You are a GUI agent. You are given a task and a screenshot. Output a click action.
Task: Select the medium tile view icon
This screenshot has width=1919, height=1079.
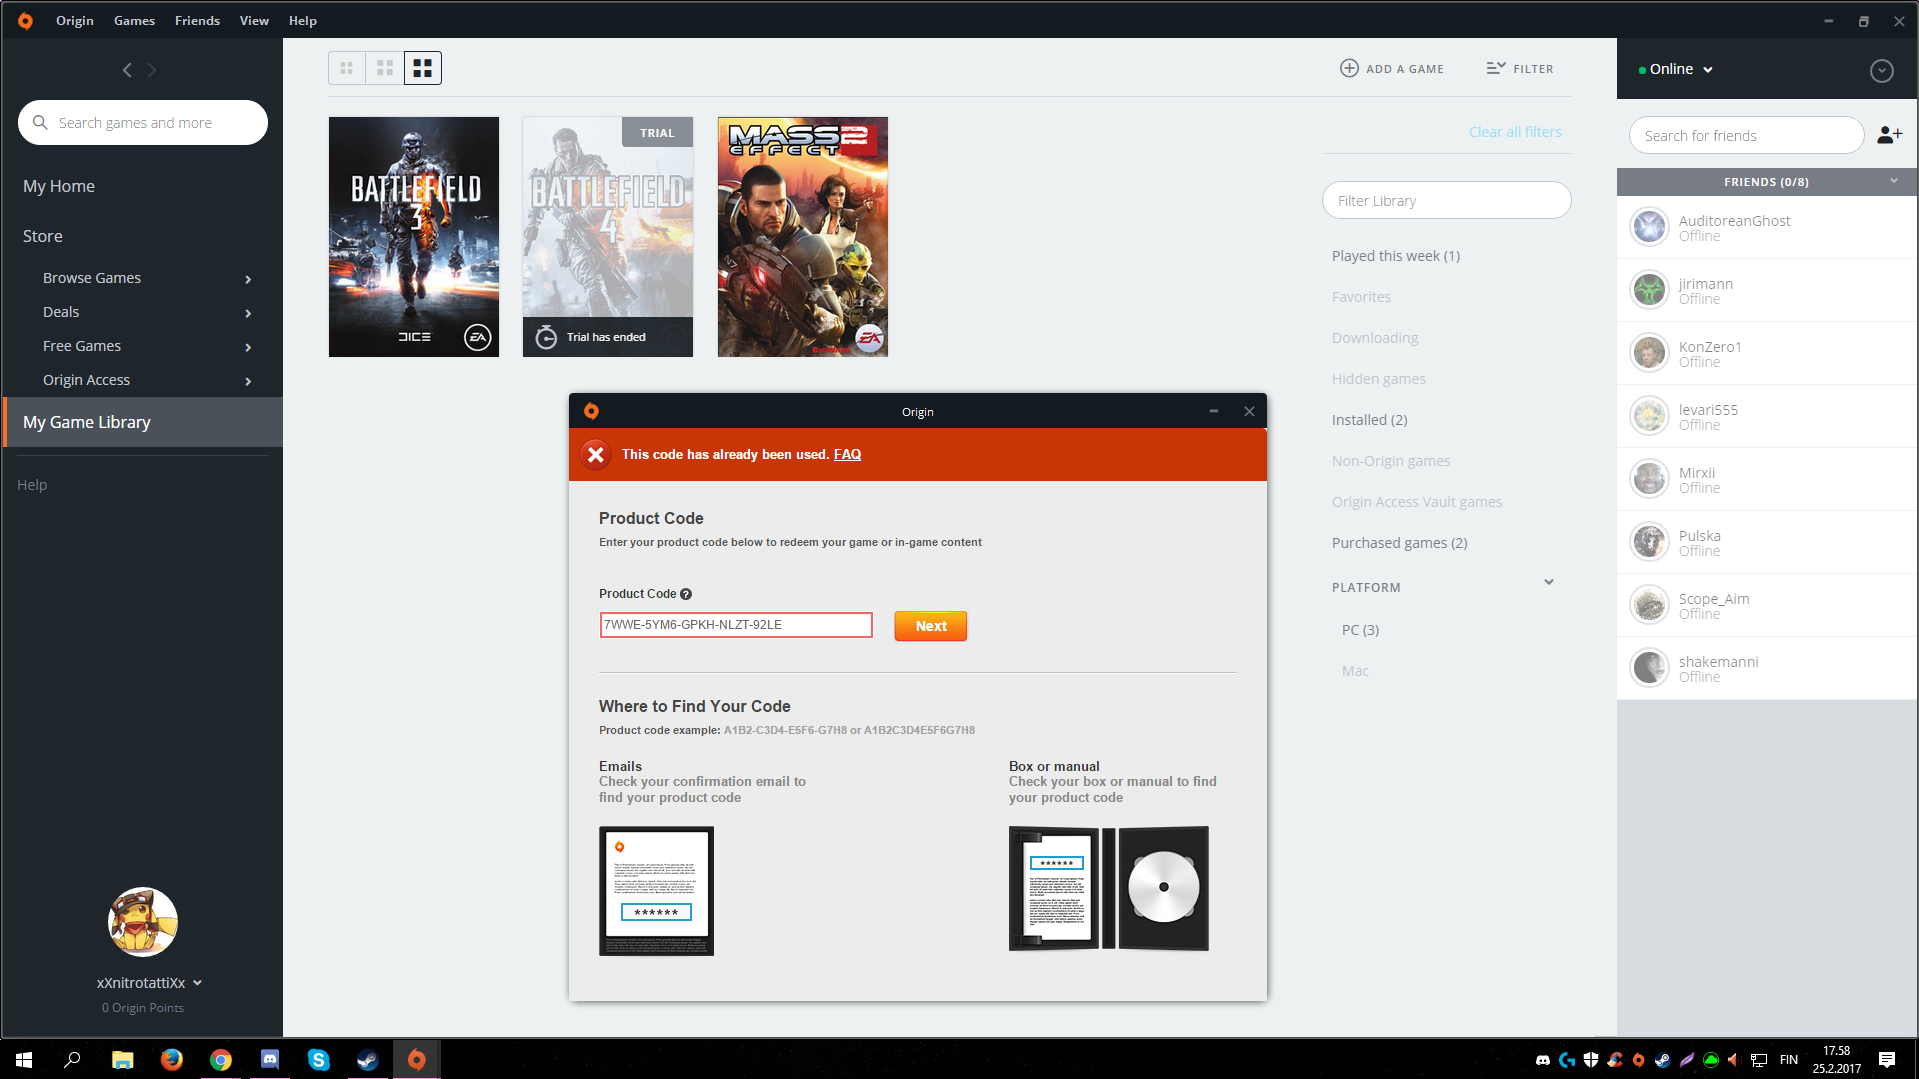(x=385, y=68)
